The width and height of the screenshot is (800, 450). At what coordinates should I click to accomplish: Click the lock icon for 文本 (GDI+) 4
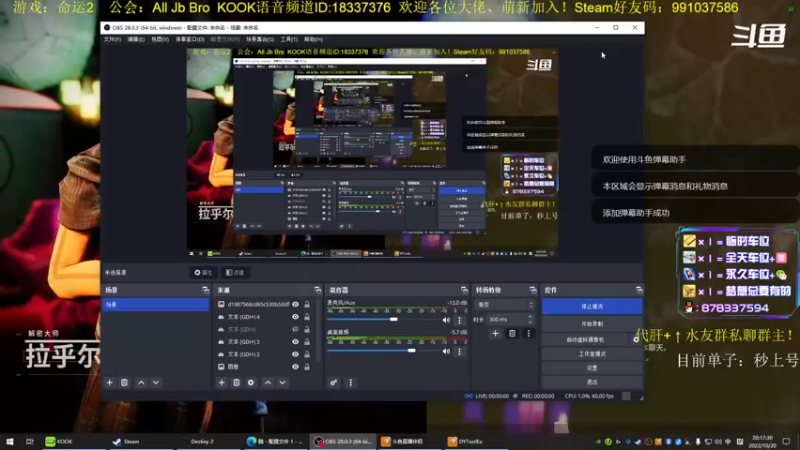pyautogui.click(x=307, y=317)
